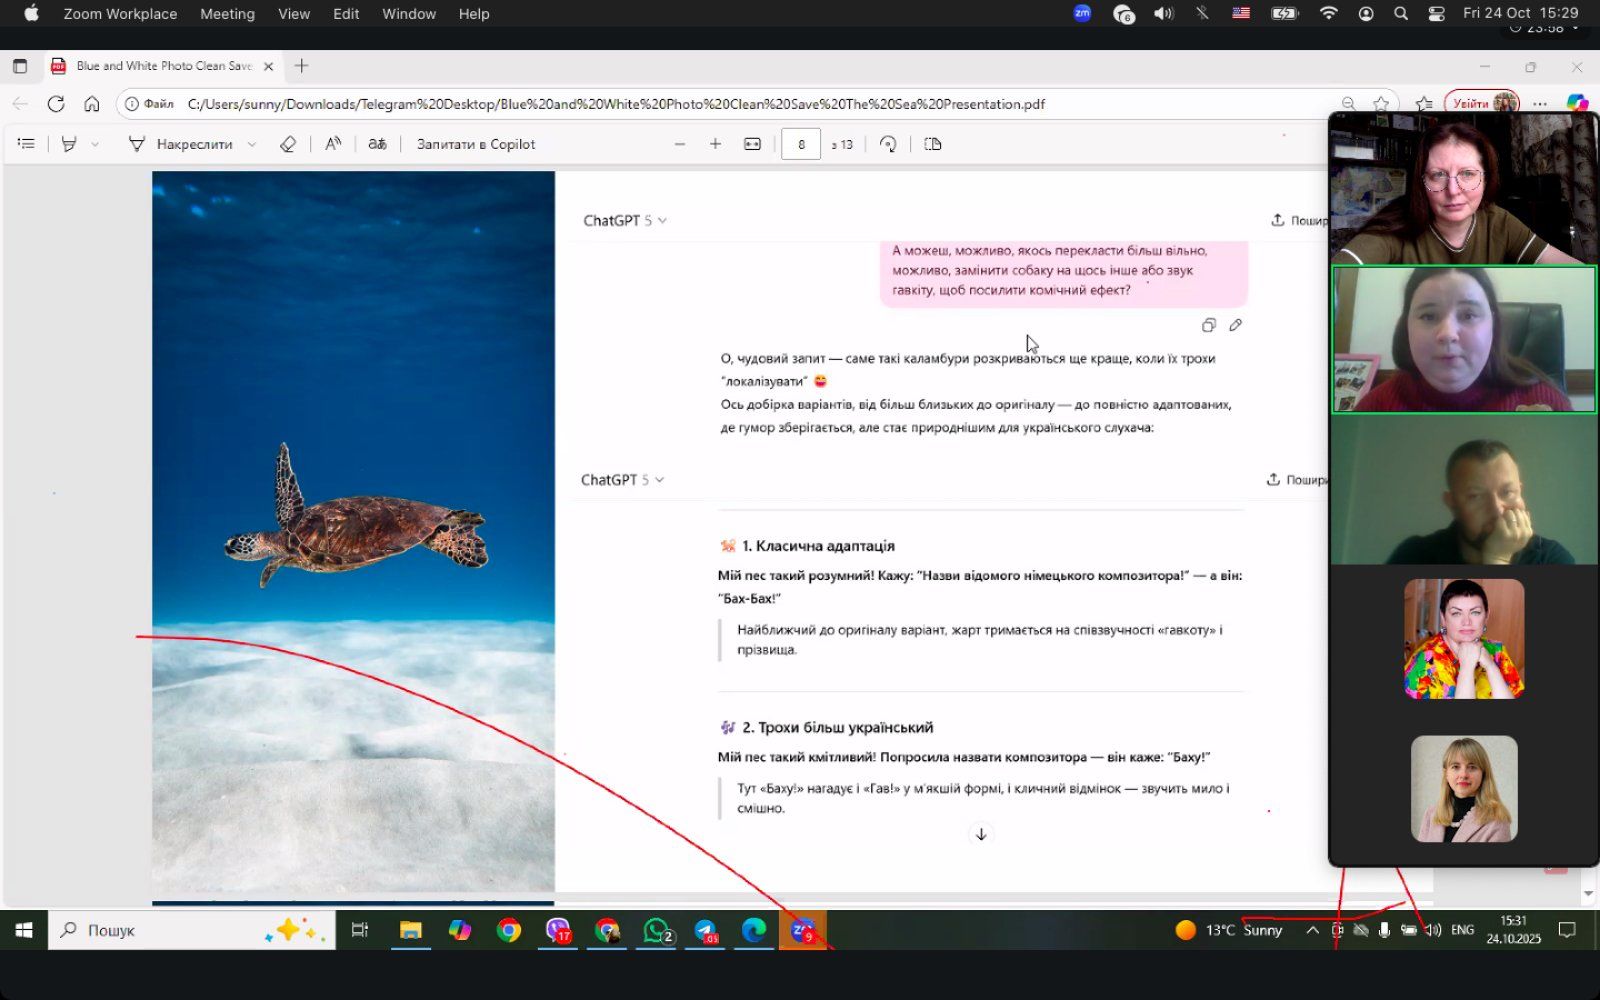The image size is (1600, 1000).
Task: Expand the Windows system tray hidden icons chevron
Action: [x=1312, y=930]
